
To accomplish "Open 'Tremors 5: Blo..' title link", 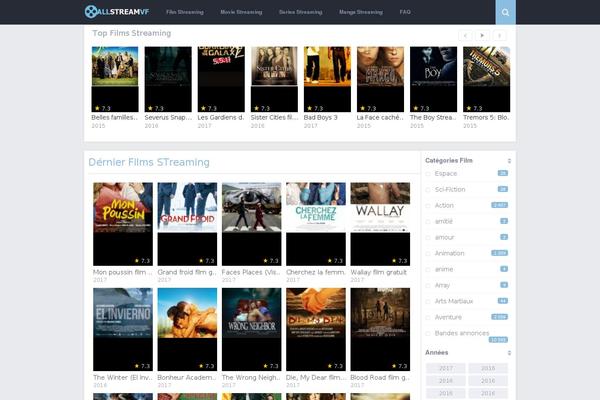I will pos(486,118).
